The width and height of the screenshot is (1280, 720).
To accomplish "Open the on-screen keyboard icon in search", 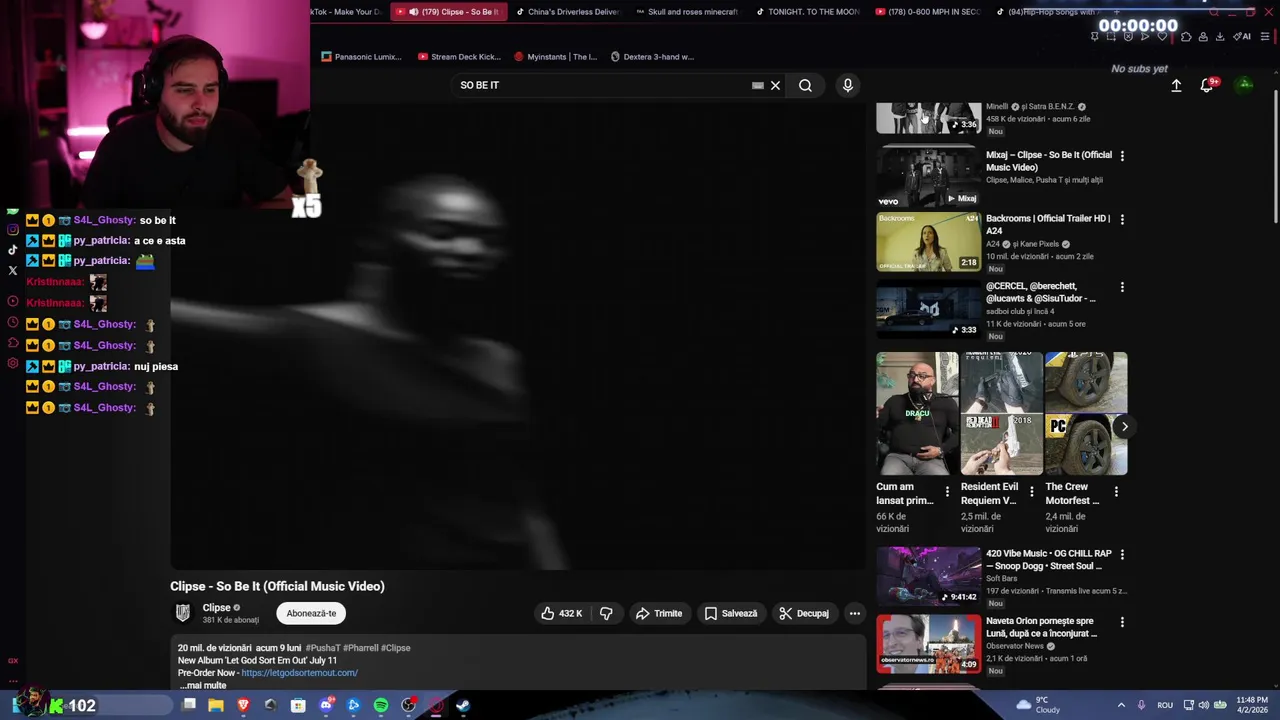I will pyautogui.click(x=757, y=85).
